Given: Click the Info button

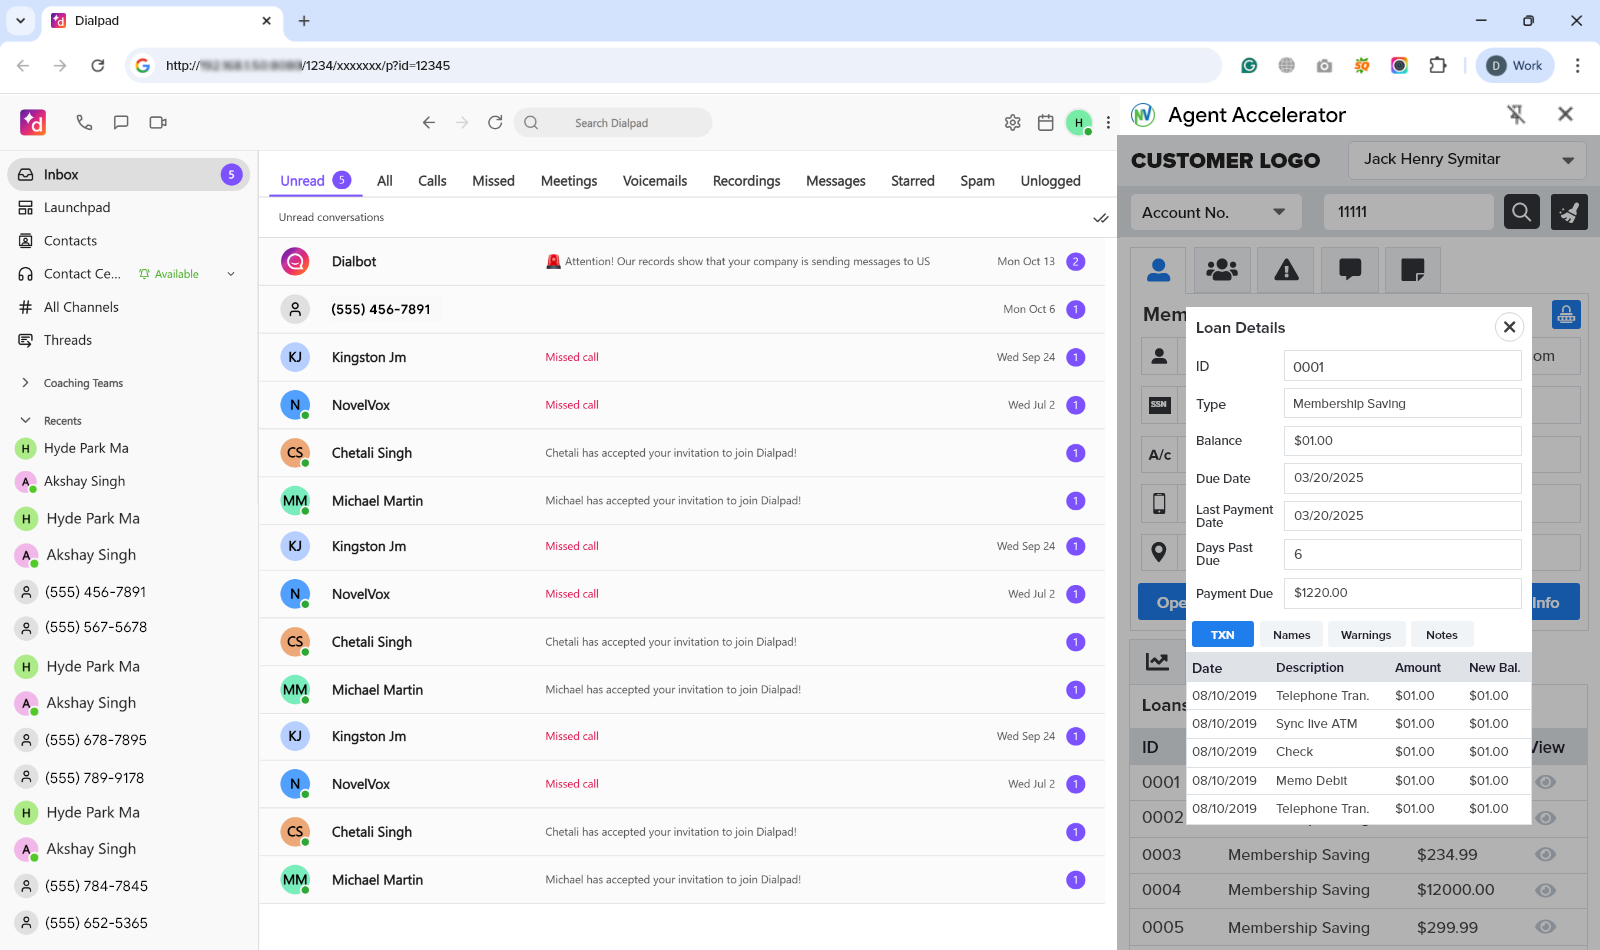Looking at the screenshot, I should (1546, 601).
